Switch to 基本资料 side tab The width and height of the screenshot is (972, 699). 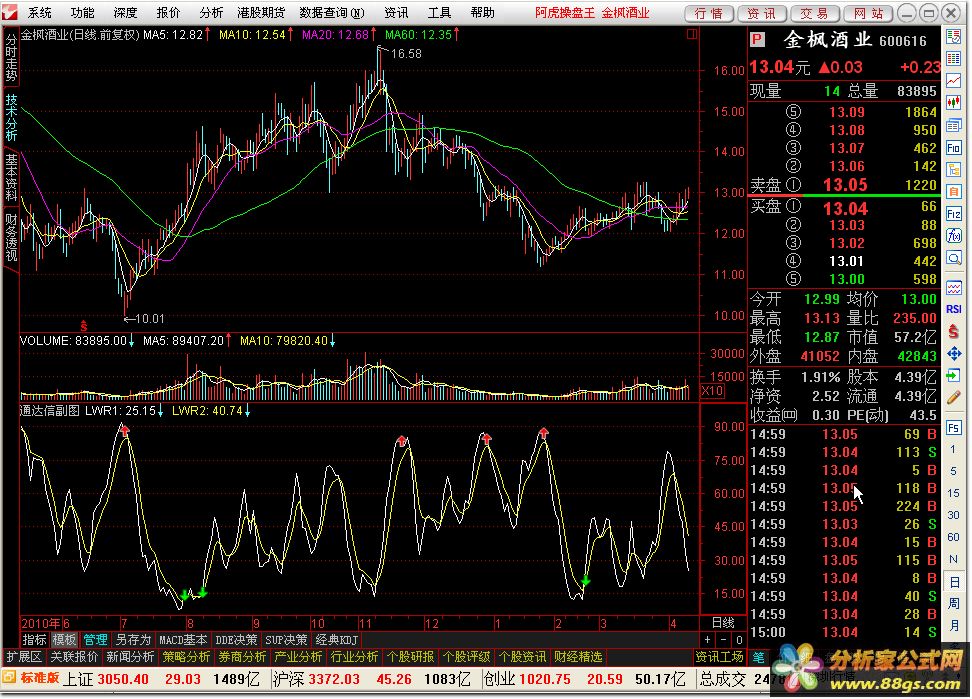(x=11, y=177)
